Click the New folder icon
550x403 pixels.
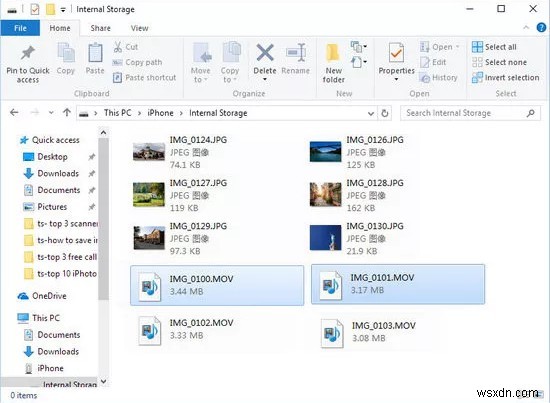(x=333, y=54)
